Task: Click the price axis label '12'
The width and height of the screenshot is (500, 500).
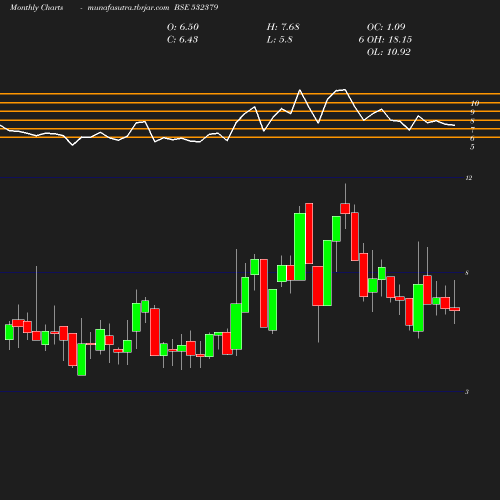Action: tap(469, 178)
